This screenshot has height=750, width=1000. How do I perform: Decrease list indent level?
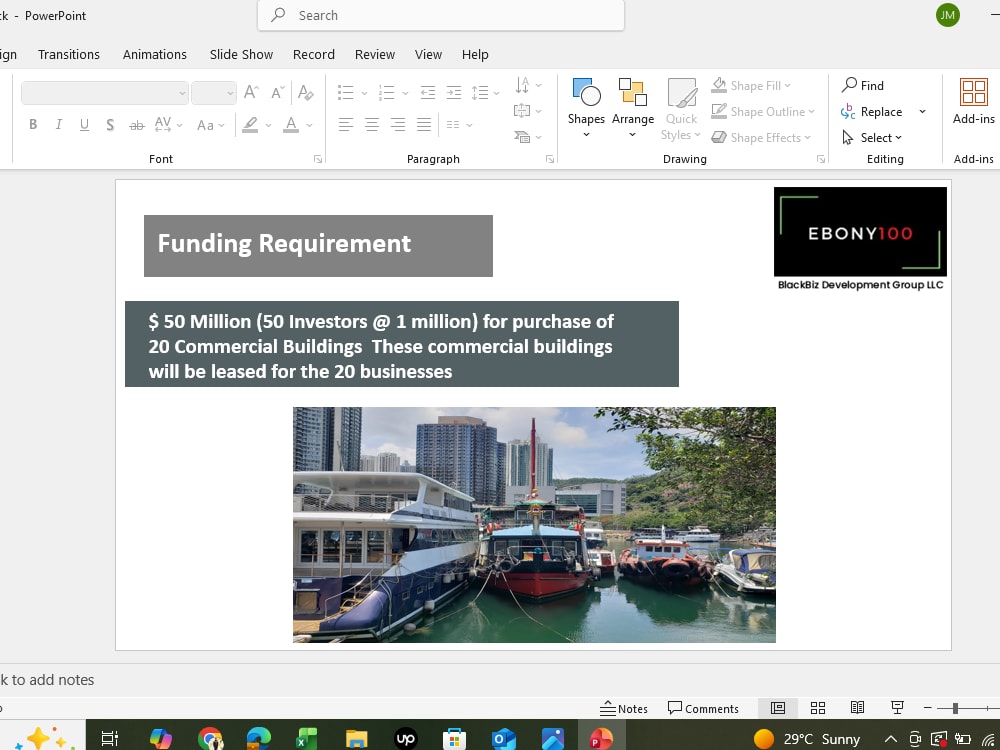coord(428,92)
